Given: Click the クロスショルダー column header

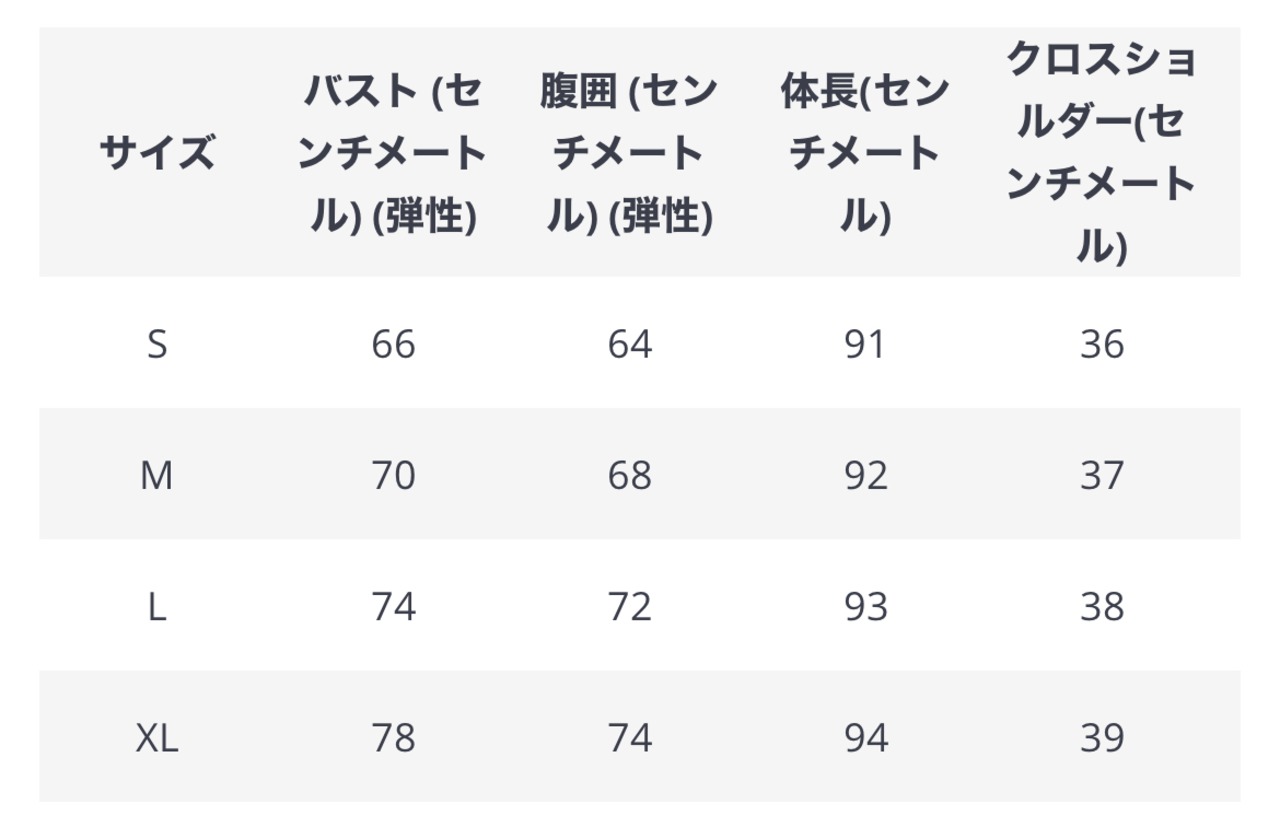Looking at the screenshot, I should (x=1102, y=154).
